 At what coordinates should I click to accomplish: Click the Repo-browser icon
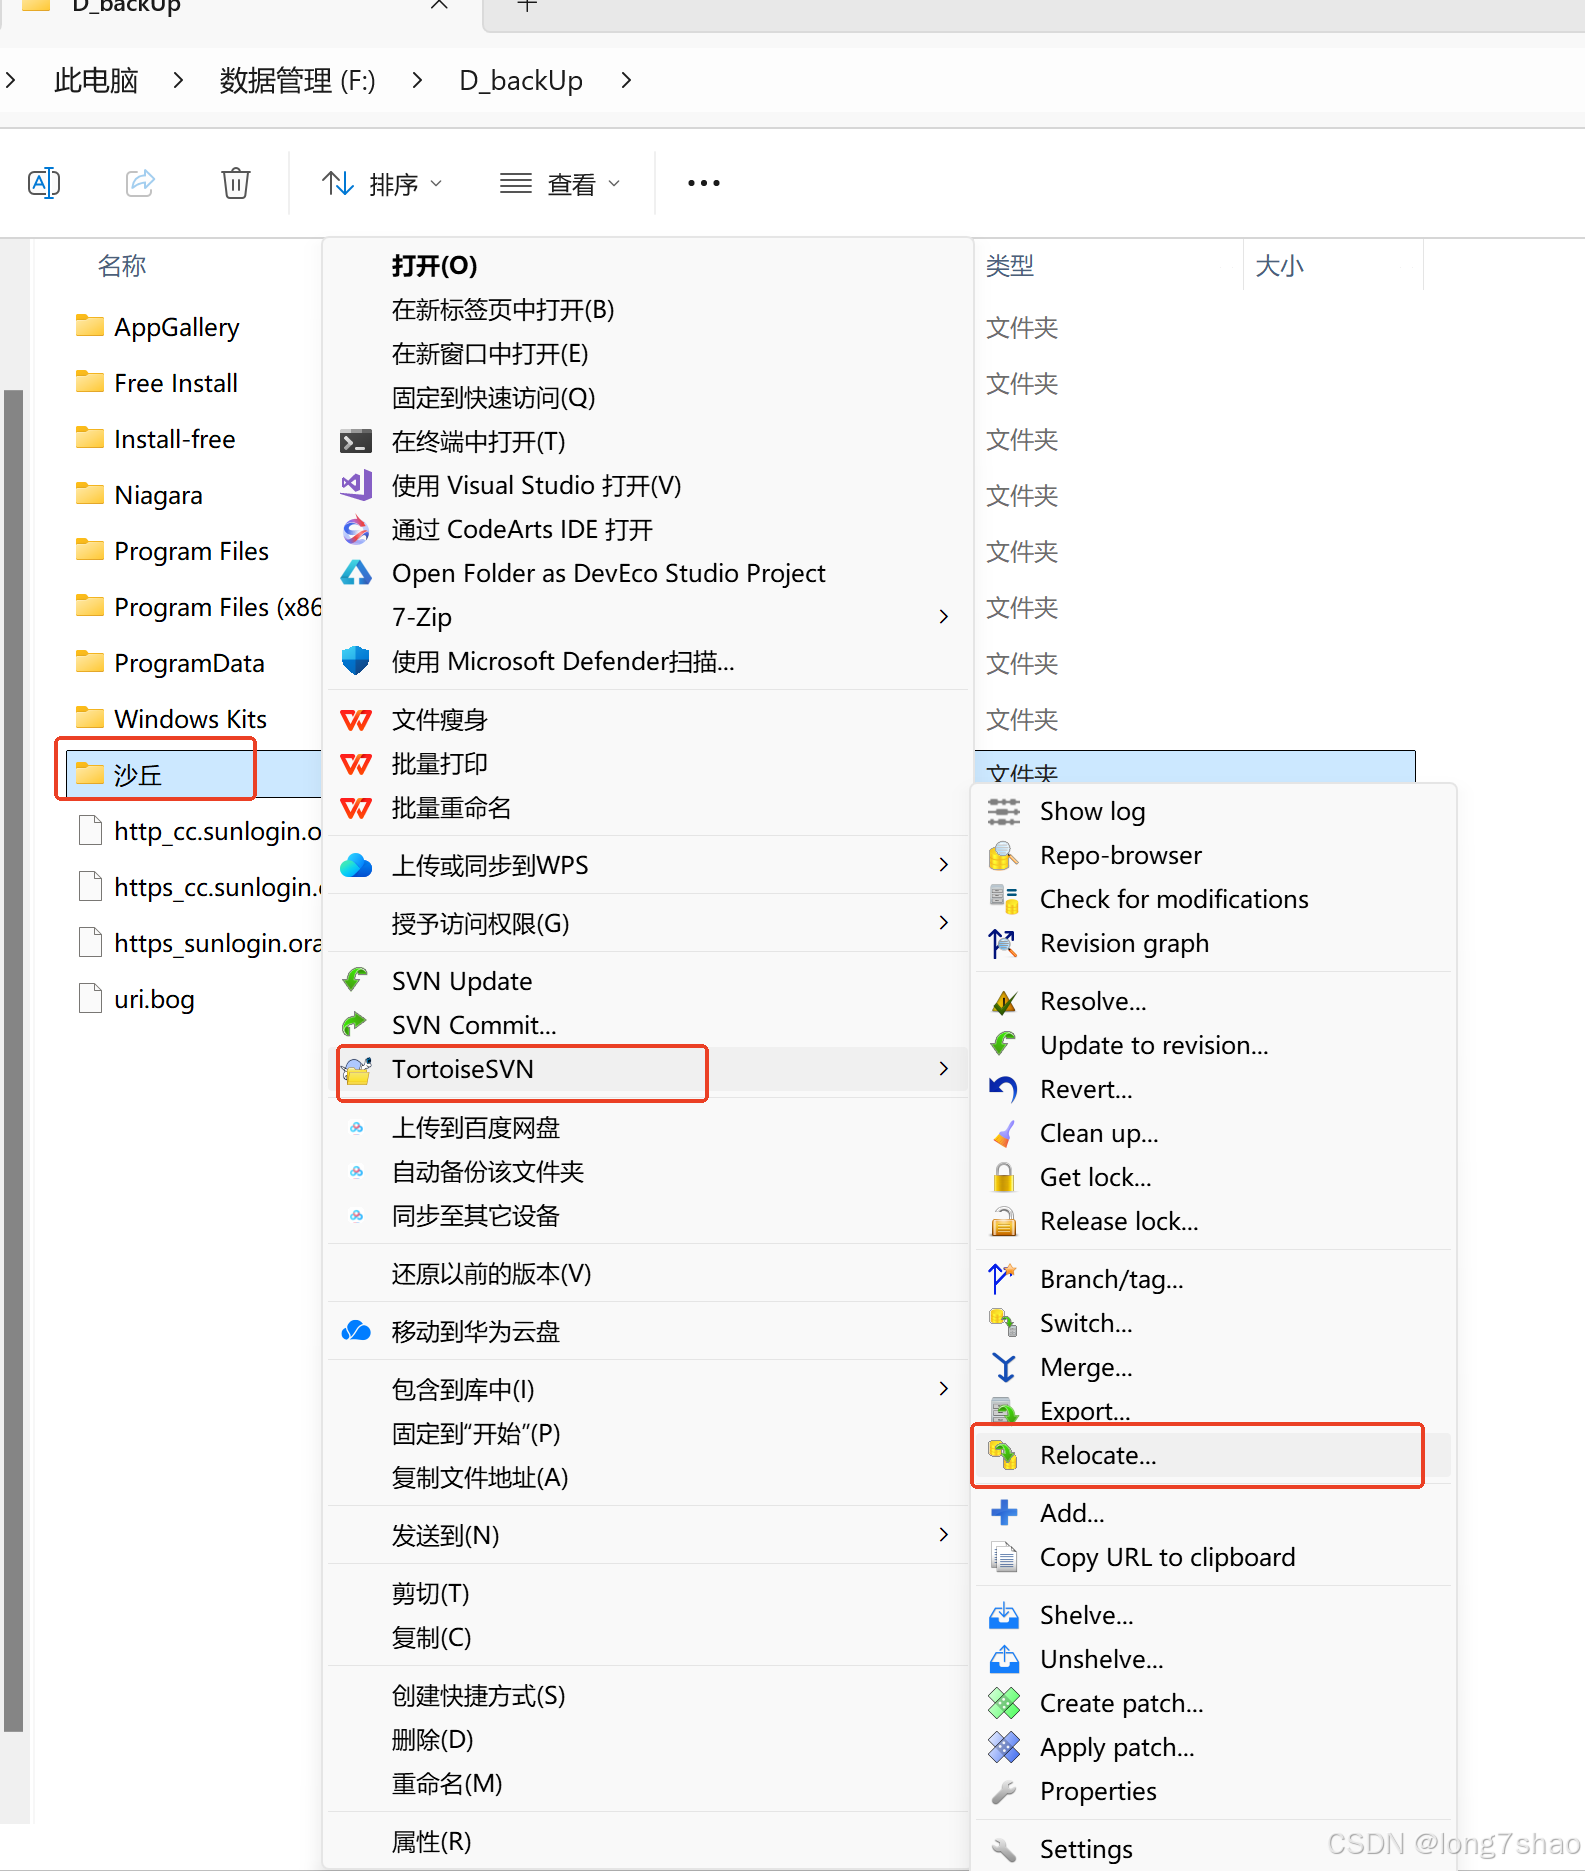pyautogui.click(x=1004, y=856)
